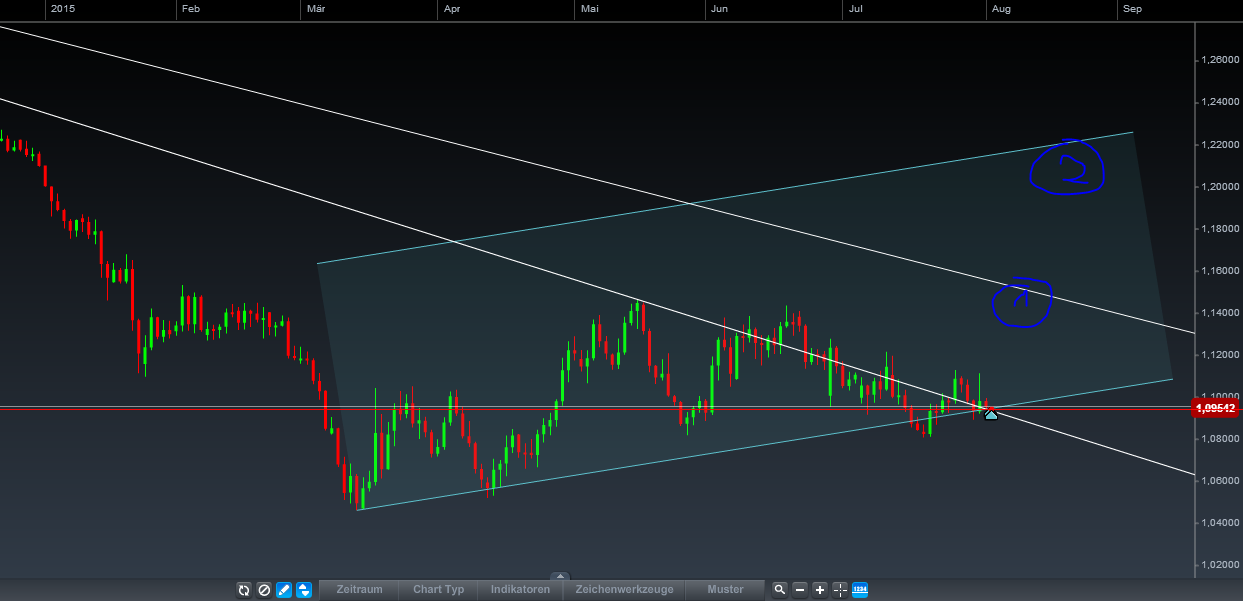Open the Chart Typ menu
The image size is (1243, 601).
coord(437,589)
